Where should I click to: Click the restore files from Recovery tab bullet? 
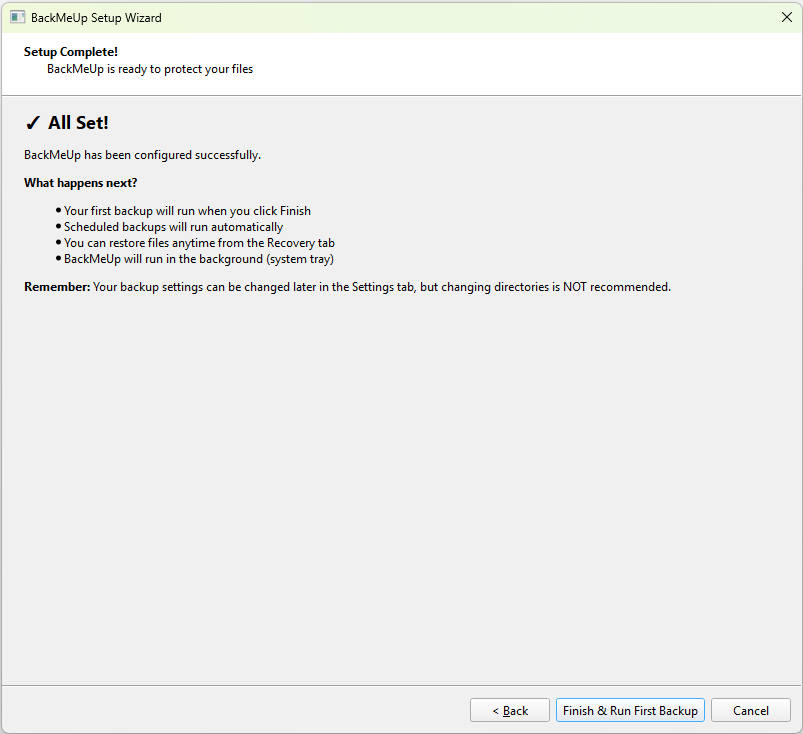(x=199, y=243)
